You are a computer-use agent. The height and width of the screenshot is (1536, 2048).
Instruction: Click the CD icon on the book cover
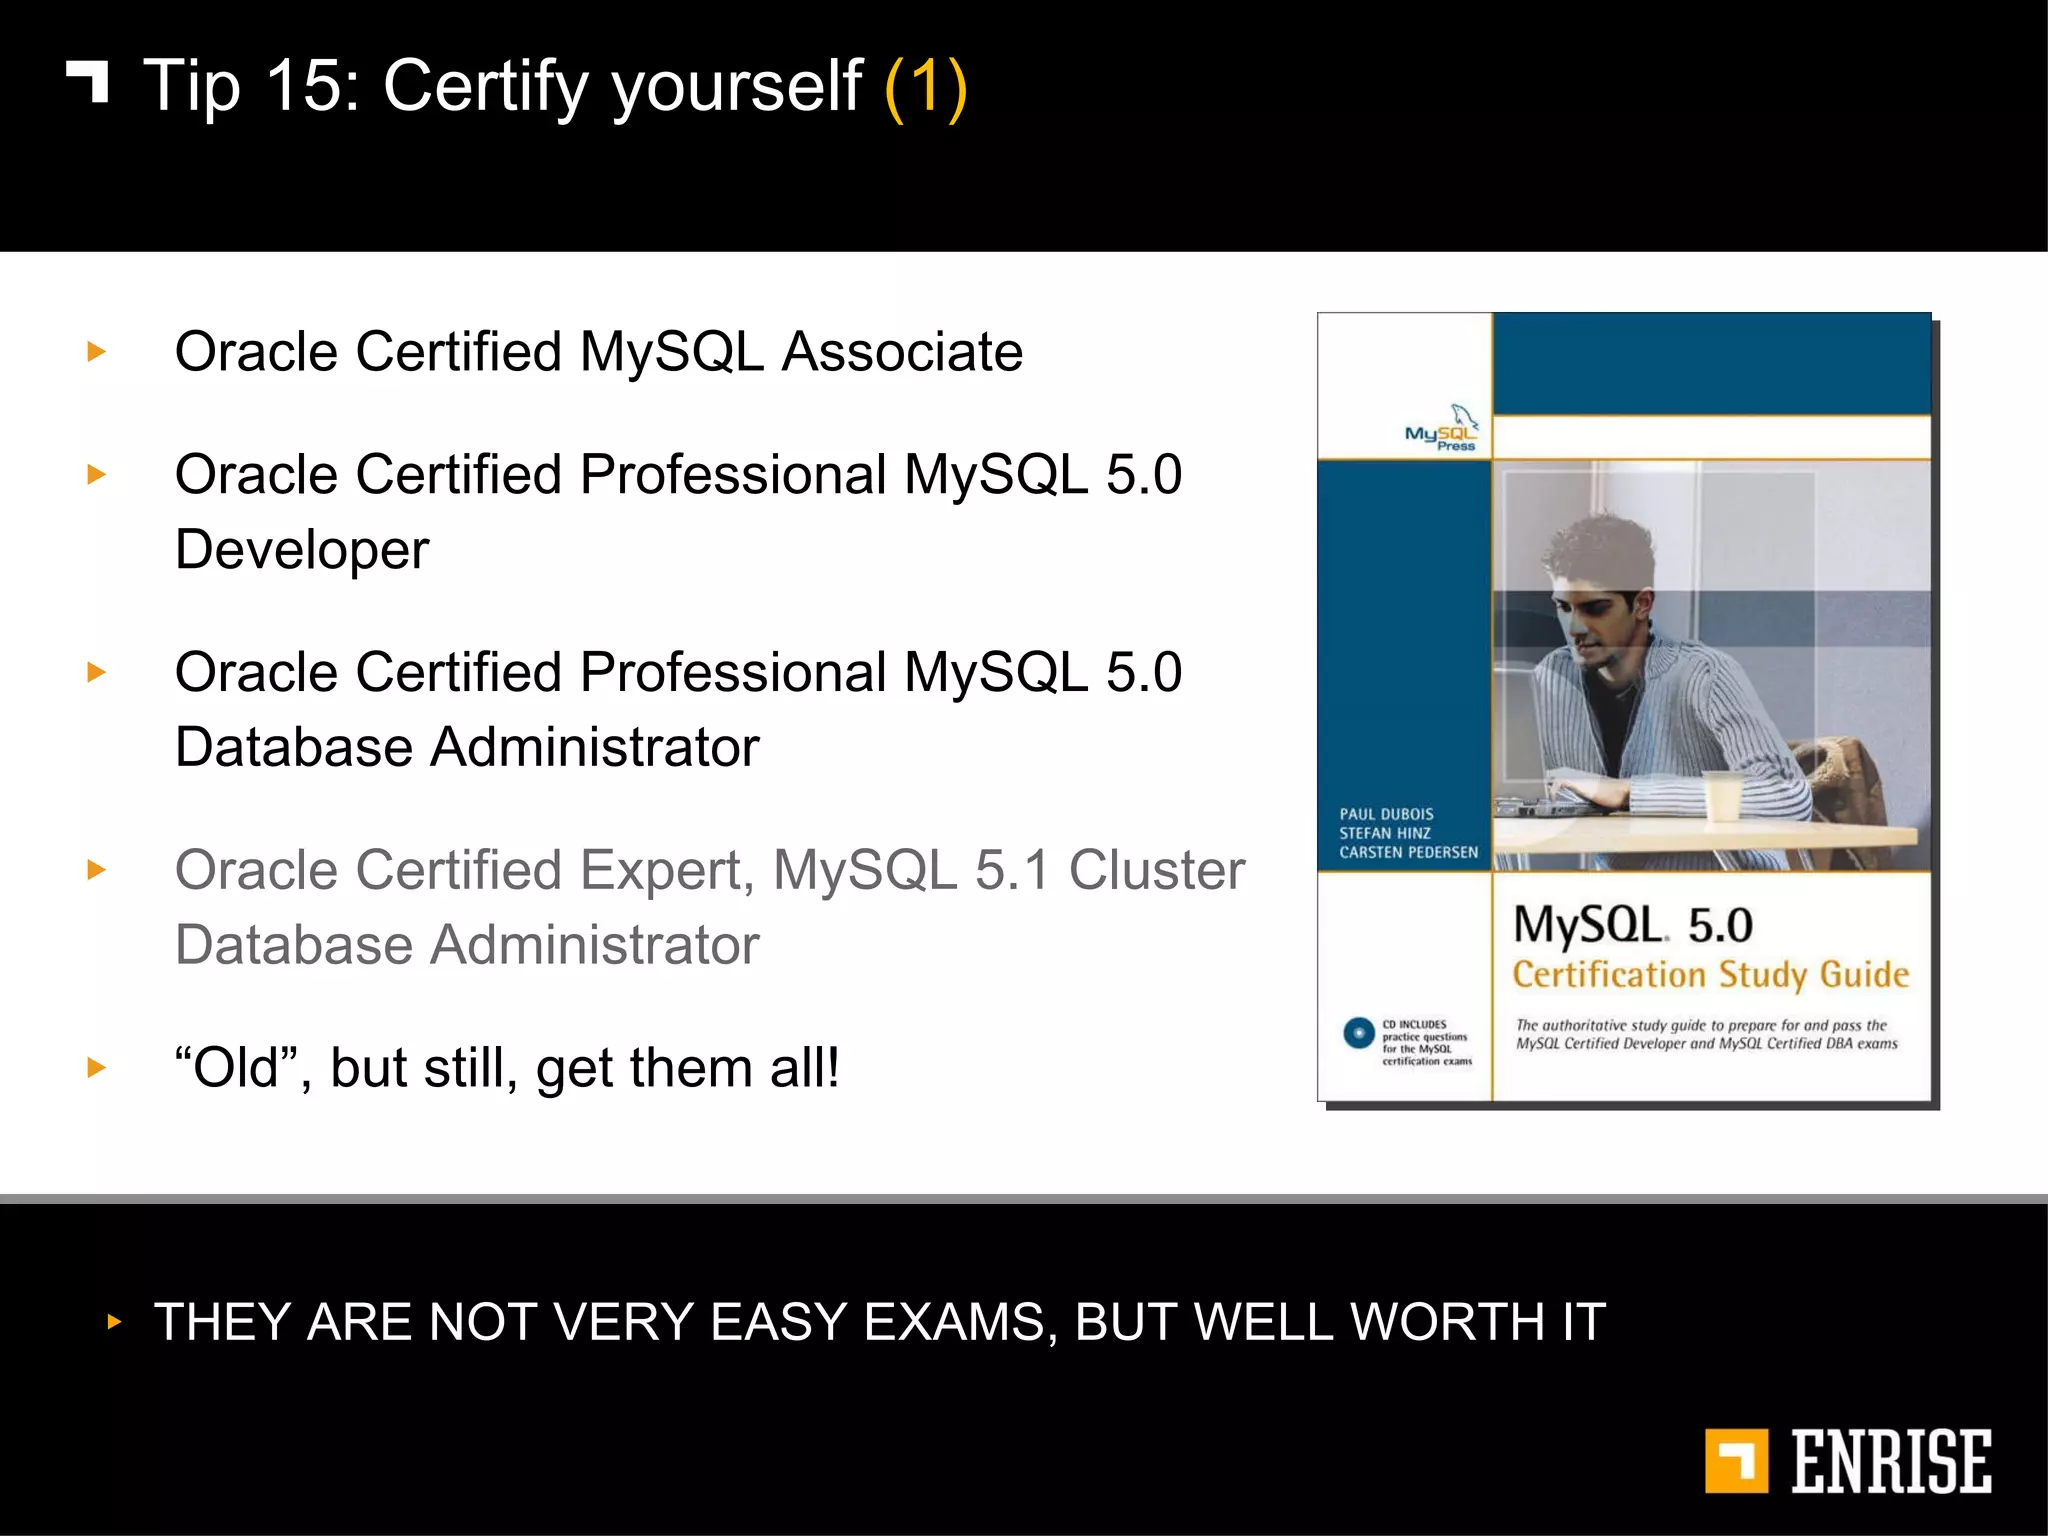click(x=1359, y=1033)
